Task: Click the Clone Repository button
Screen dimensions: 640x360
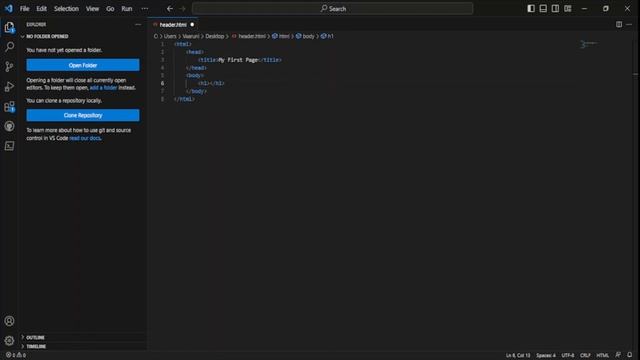Action: point(83,115)
